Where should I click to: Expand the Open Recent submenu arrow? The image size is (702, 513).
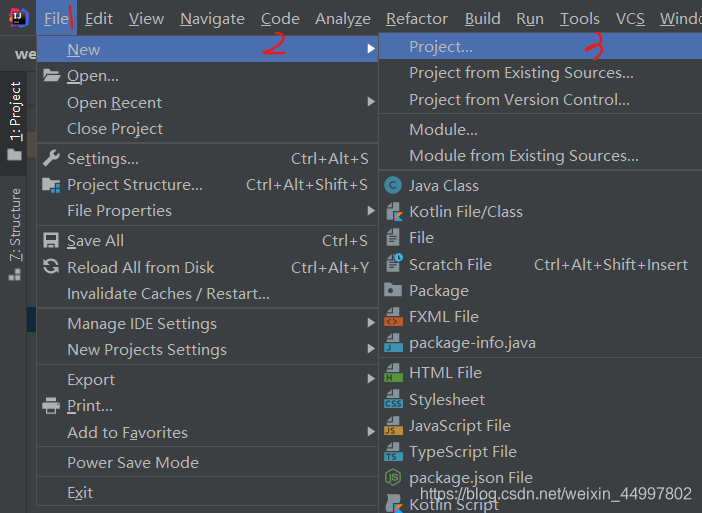371,102
